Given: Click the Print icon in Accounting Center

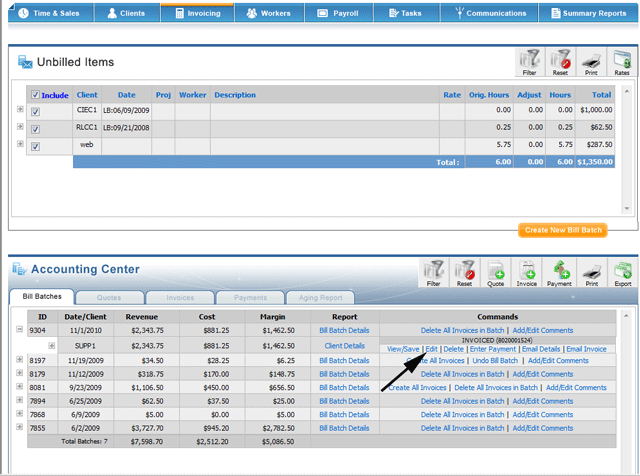Looking at the screenshot, I should (x=592, y=273).
